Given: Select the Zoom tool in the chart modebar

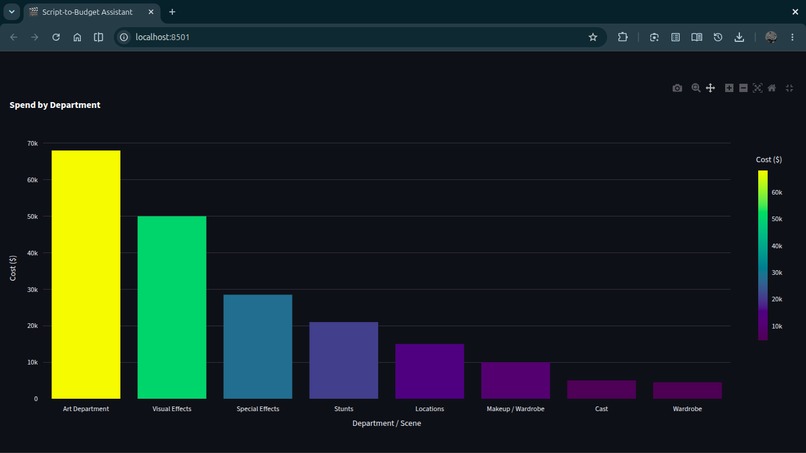Looking at the screenshot, I should coord(695,88).
